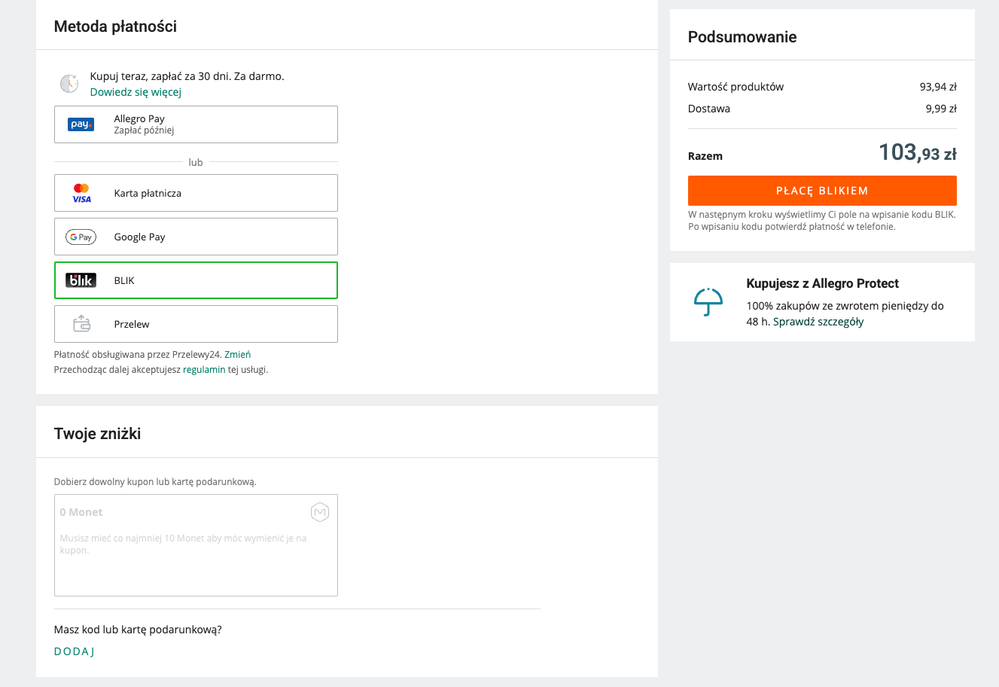Click the clock icon beside pay-later text

(69, 84)
